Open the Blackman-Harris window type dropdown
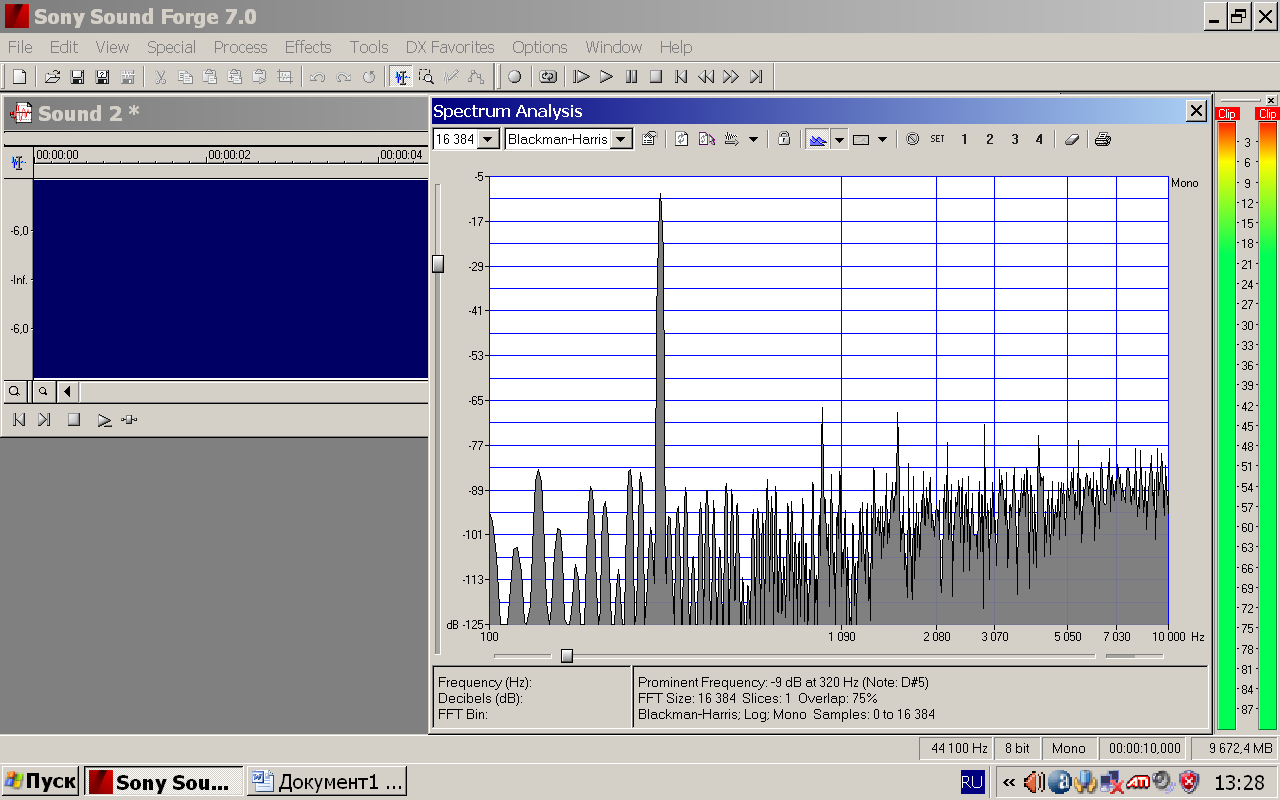Screen dimensions: 1280x800 point(621,139)
